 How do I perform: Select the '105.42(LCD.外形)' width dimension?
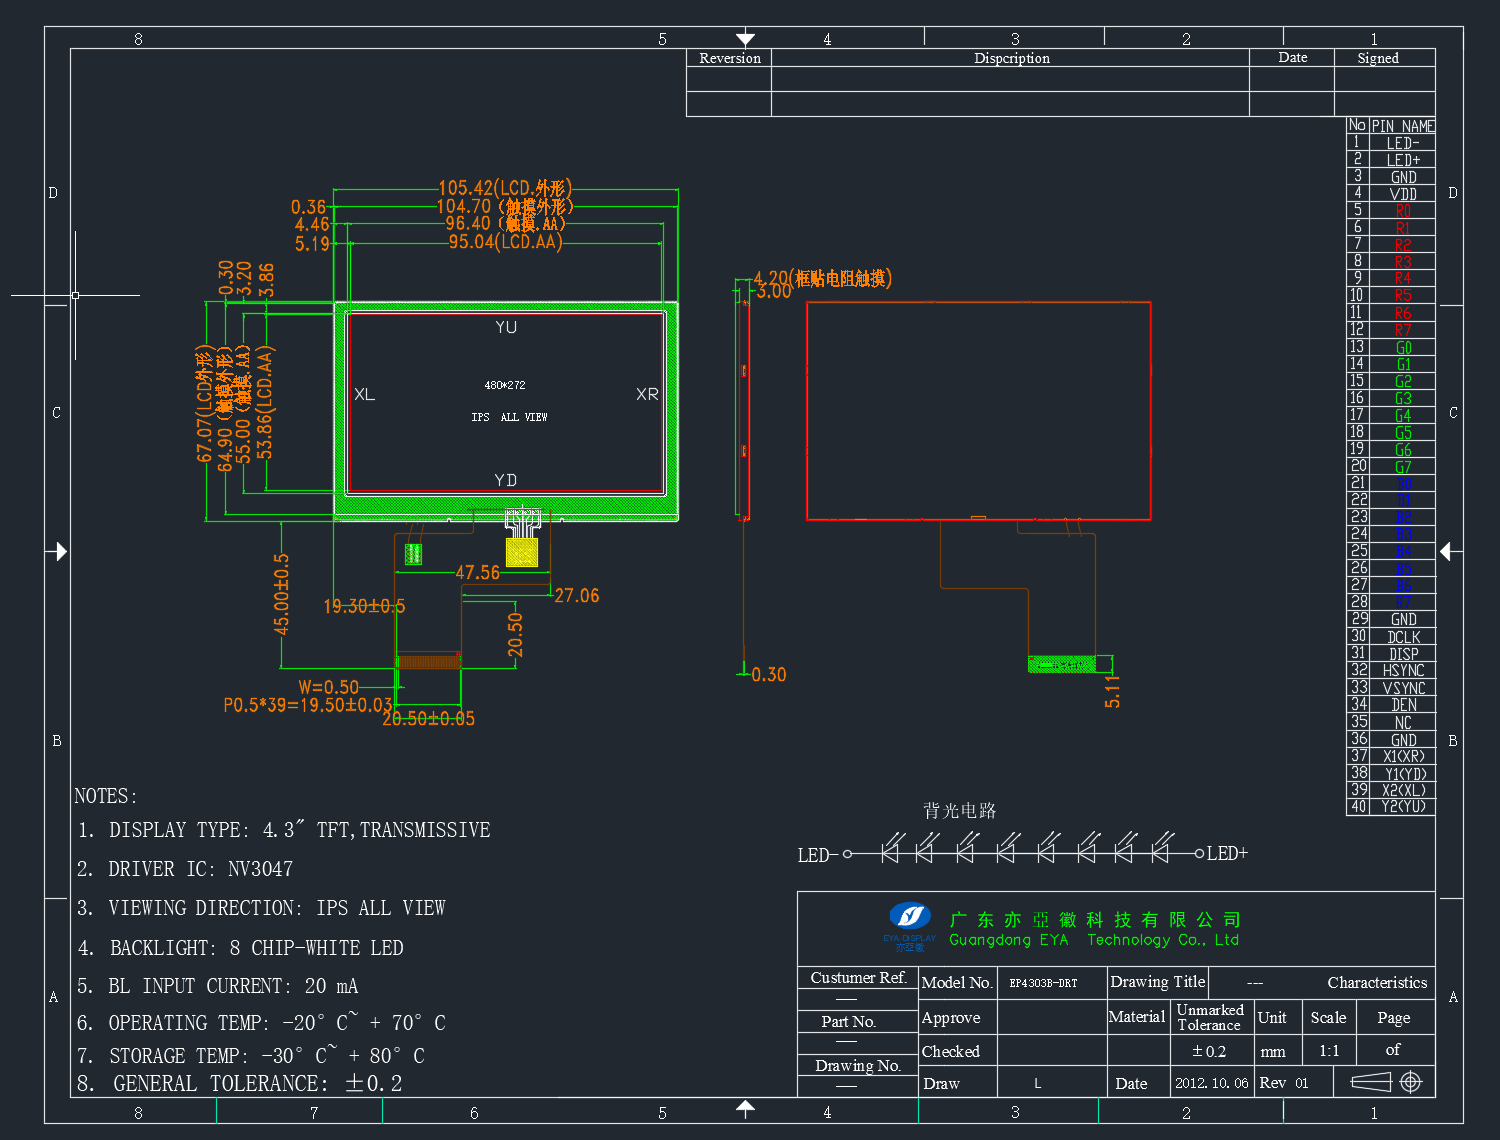tap(505, 188)
